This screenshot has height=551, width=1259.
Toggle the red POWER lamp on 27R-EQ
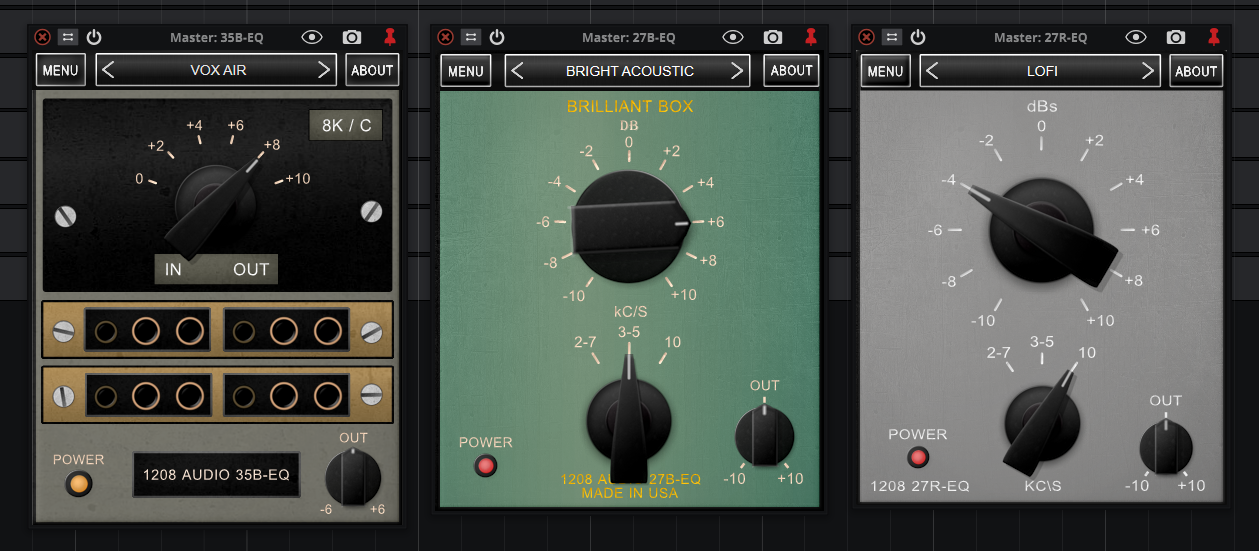[x=917, y=457]
